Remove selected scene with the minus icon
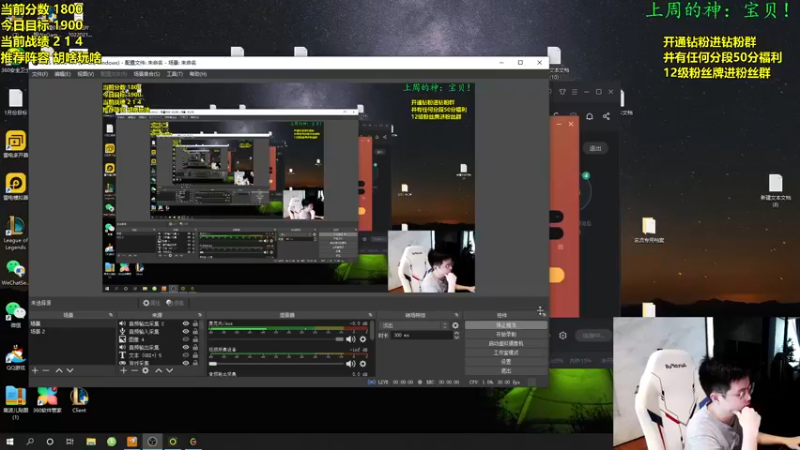 click(x=46, y=370)
